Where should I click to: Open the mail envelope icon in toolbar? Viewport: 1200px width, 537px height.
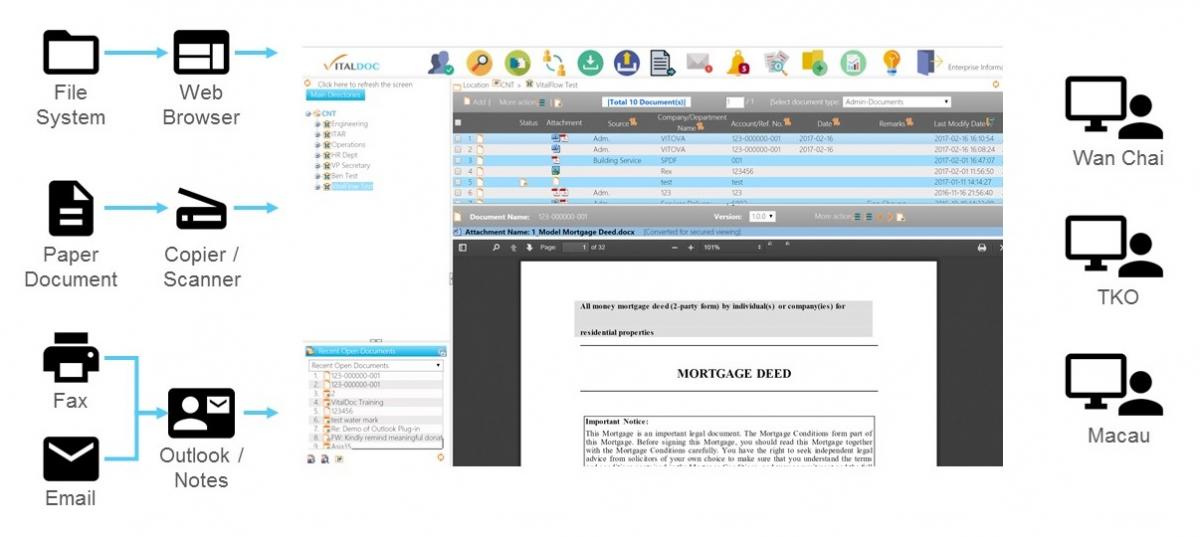coord(698,63)
